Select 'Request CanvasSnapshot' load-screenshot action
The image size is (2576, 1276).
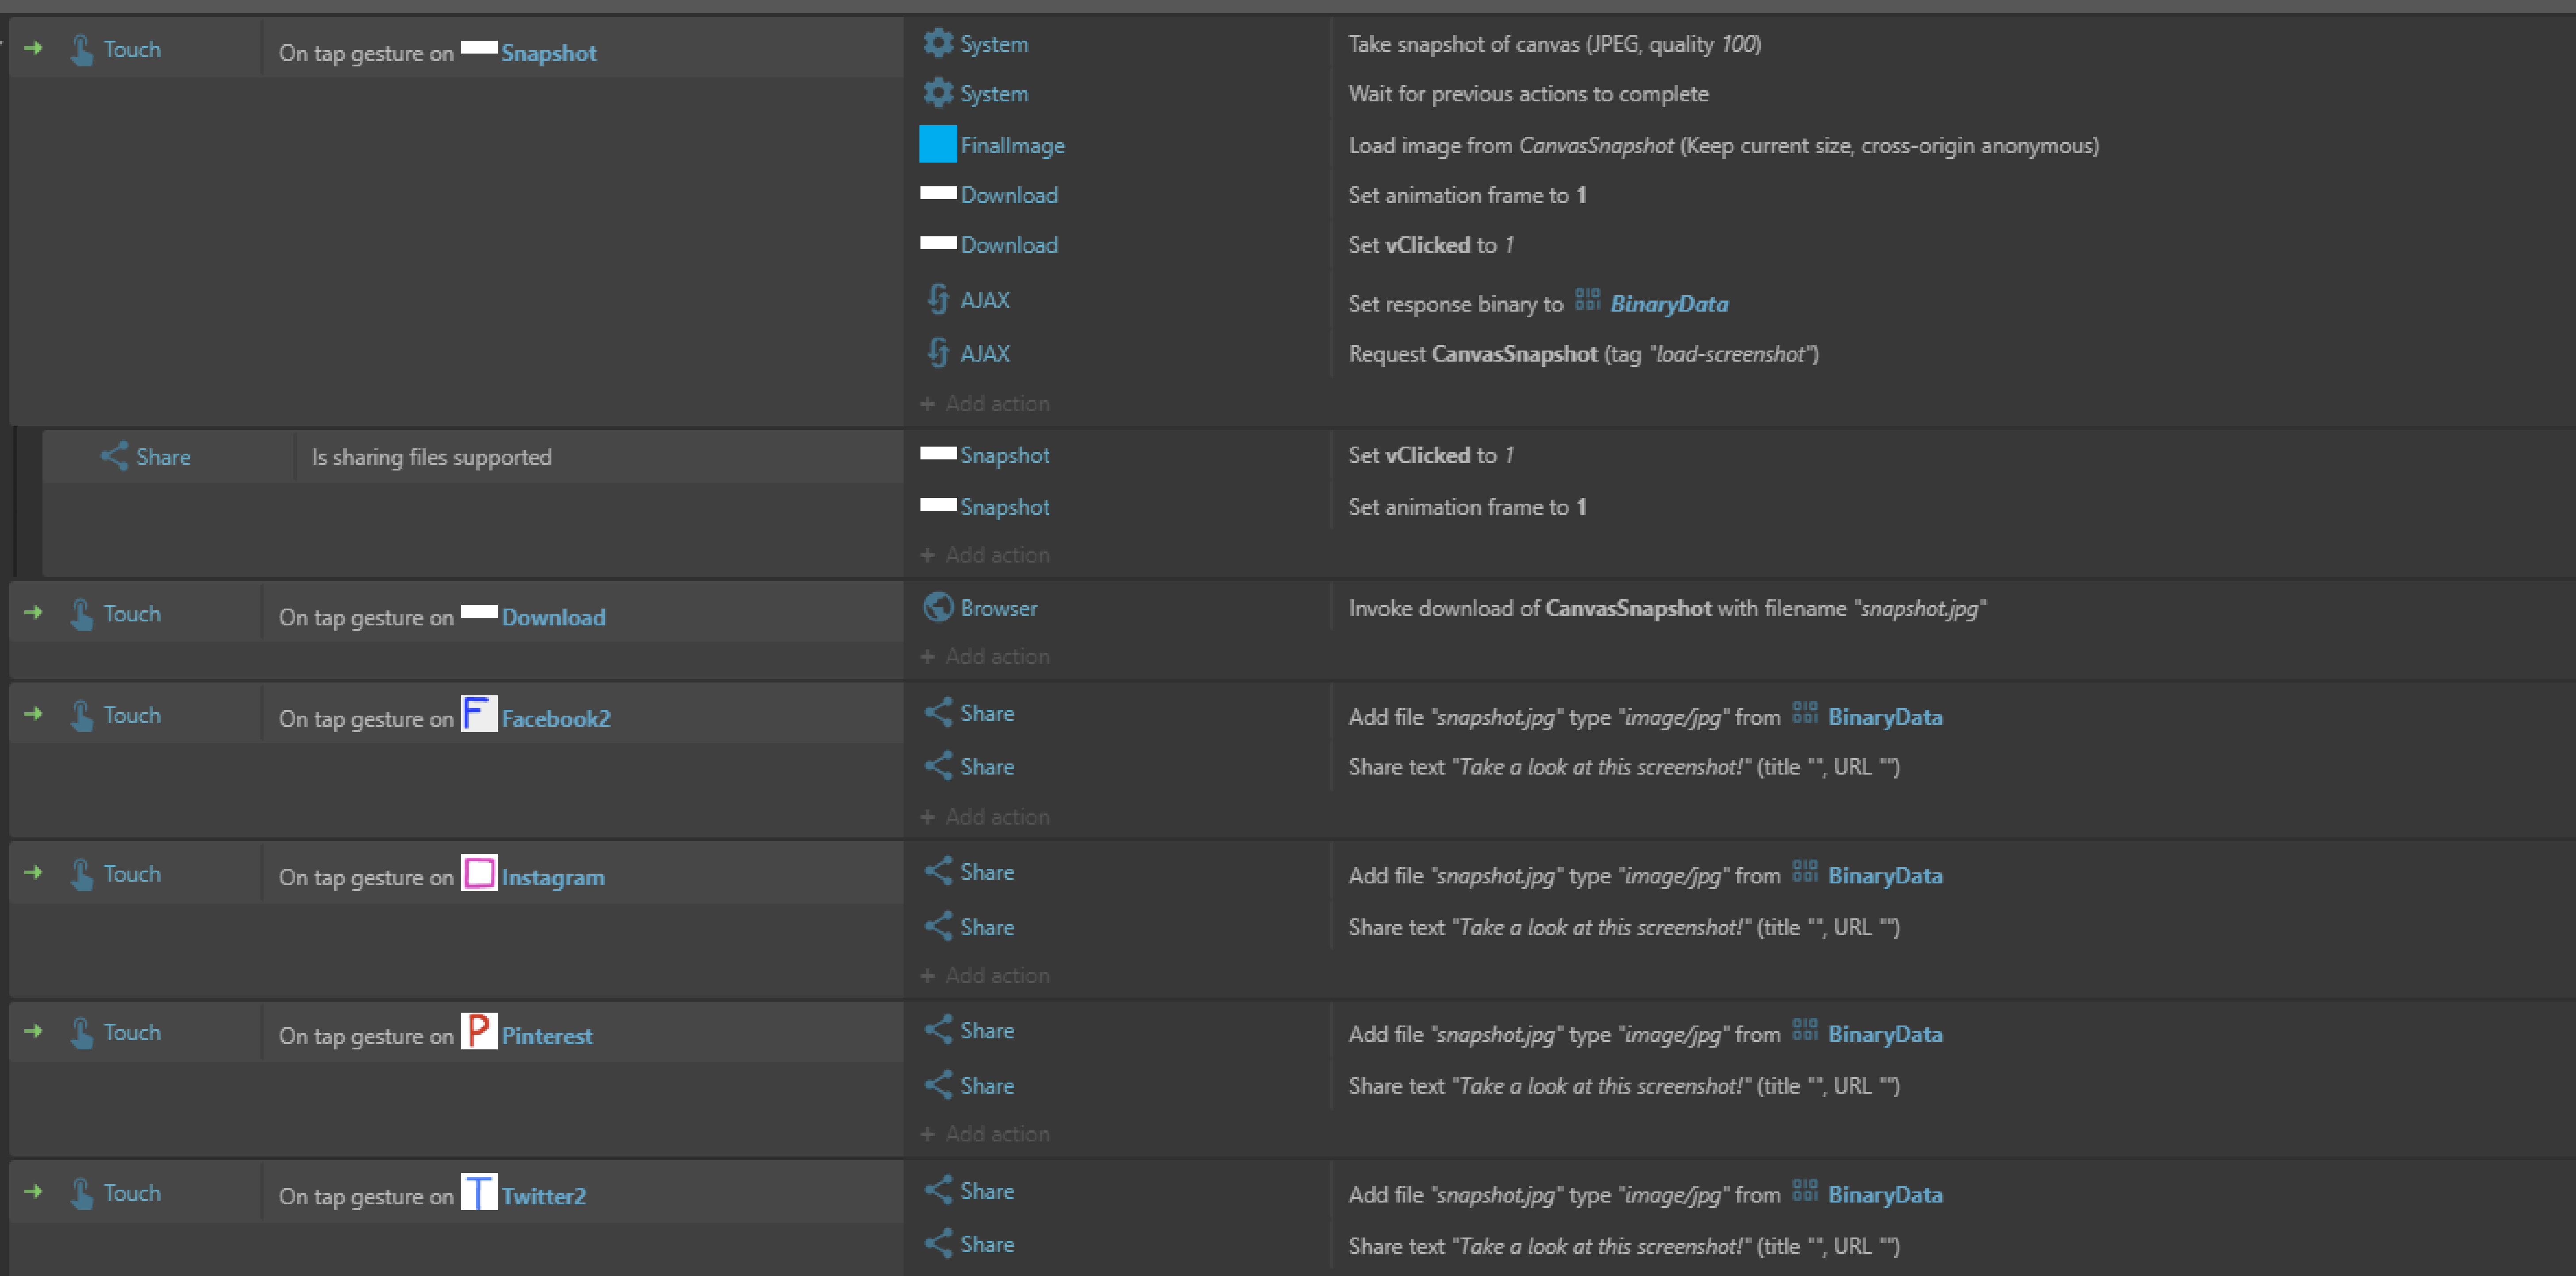coord(1583,354)
